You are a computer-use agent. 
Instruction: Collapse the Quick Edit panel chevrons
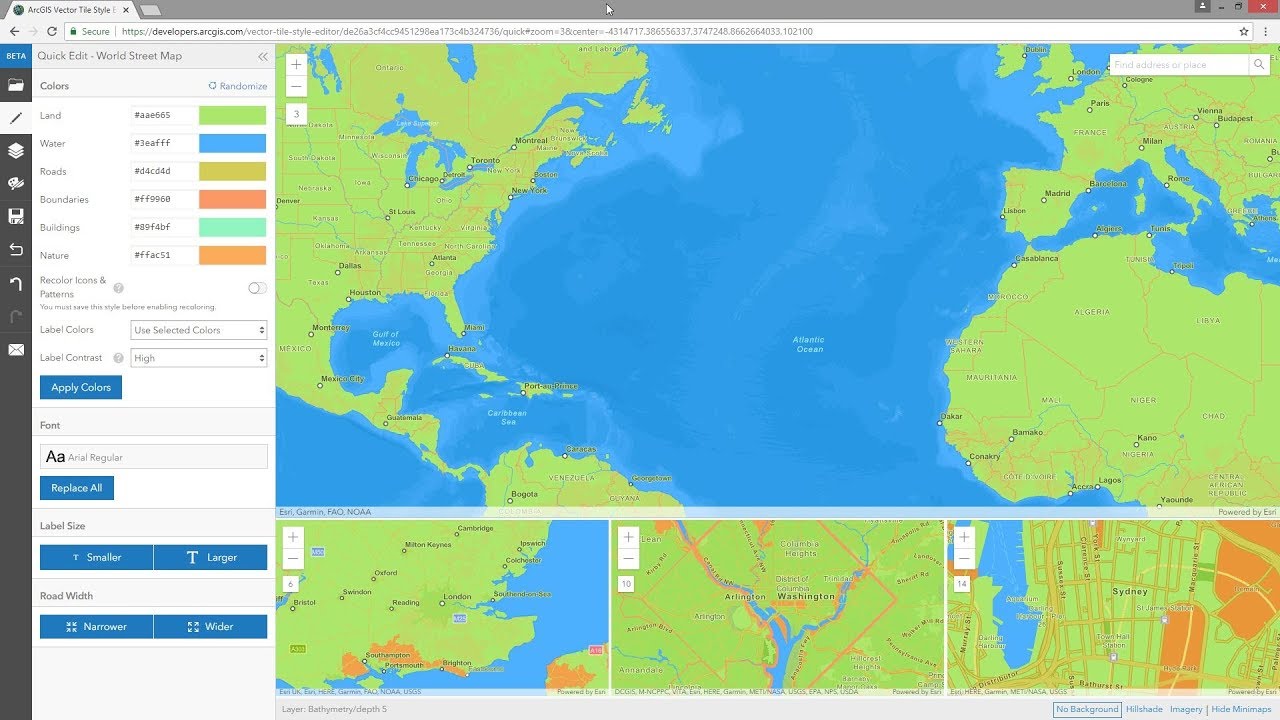[x=263, y=57]
